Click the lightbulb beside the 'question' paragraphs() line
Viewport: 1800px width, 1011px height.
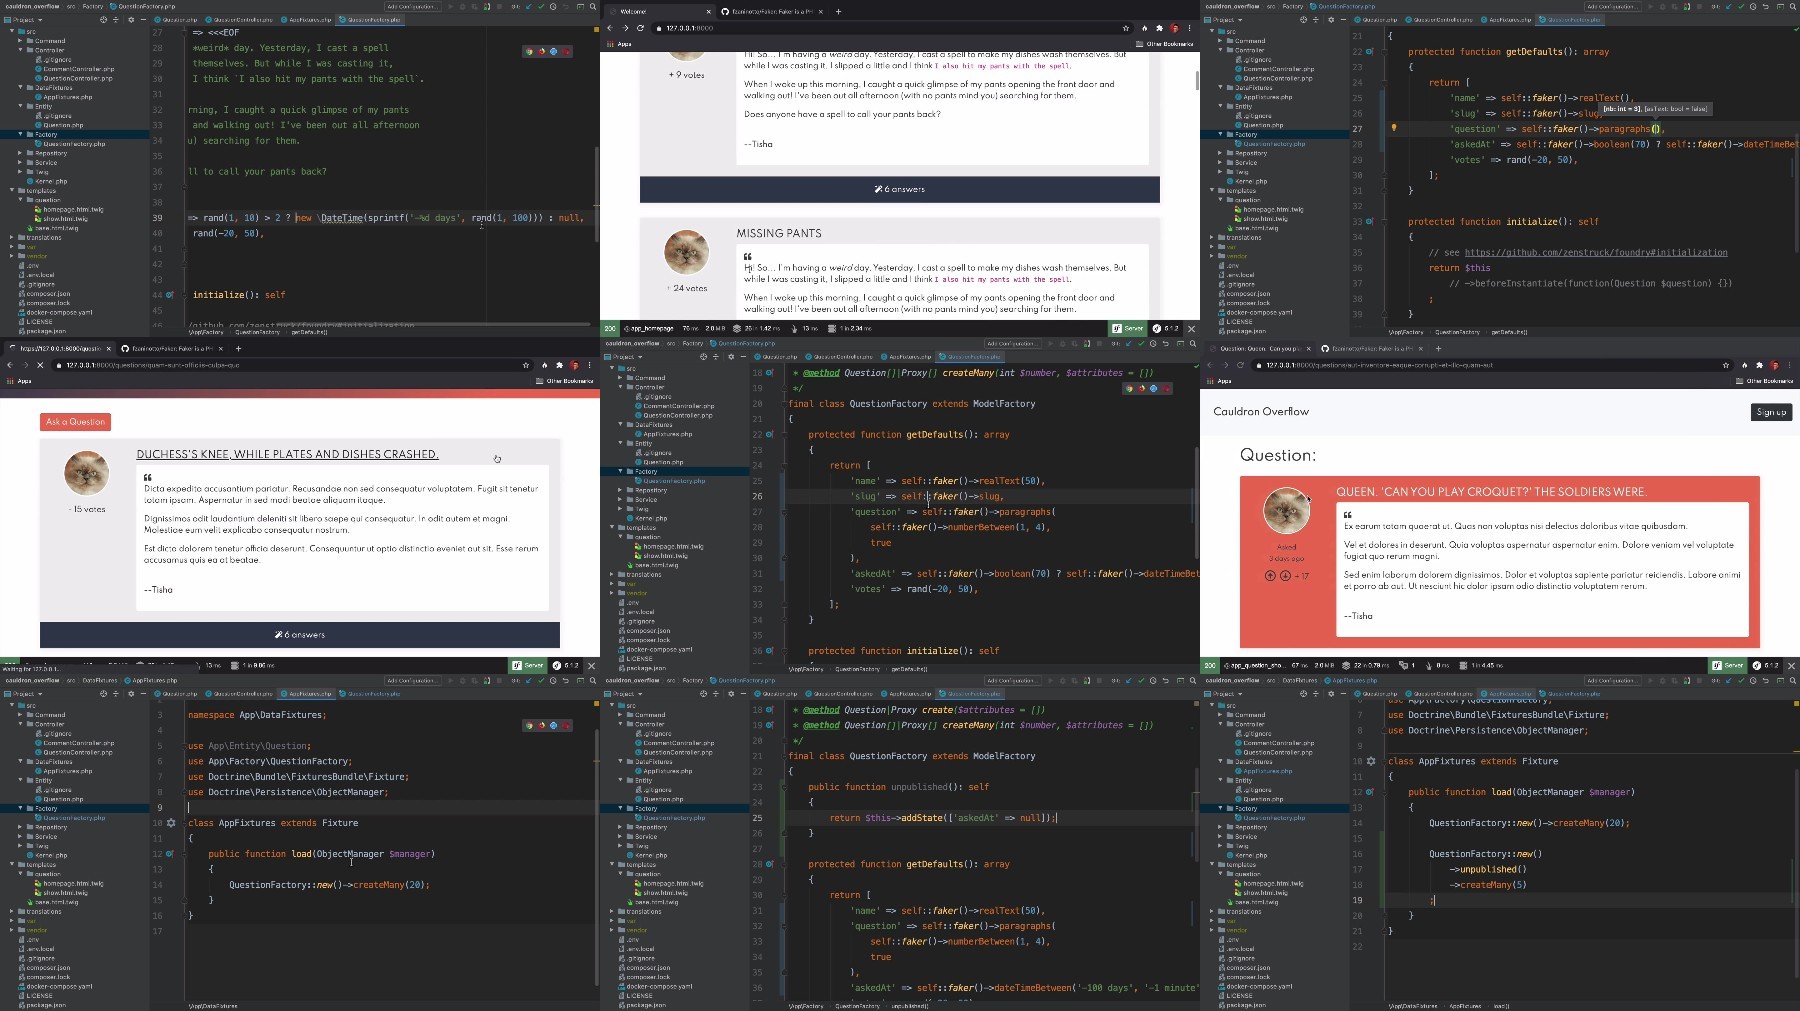tap(1393, 128)
